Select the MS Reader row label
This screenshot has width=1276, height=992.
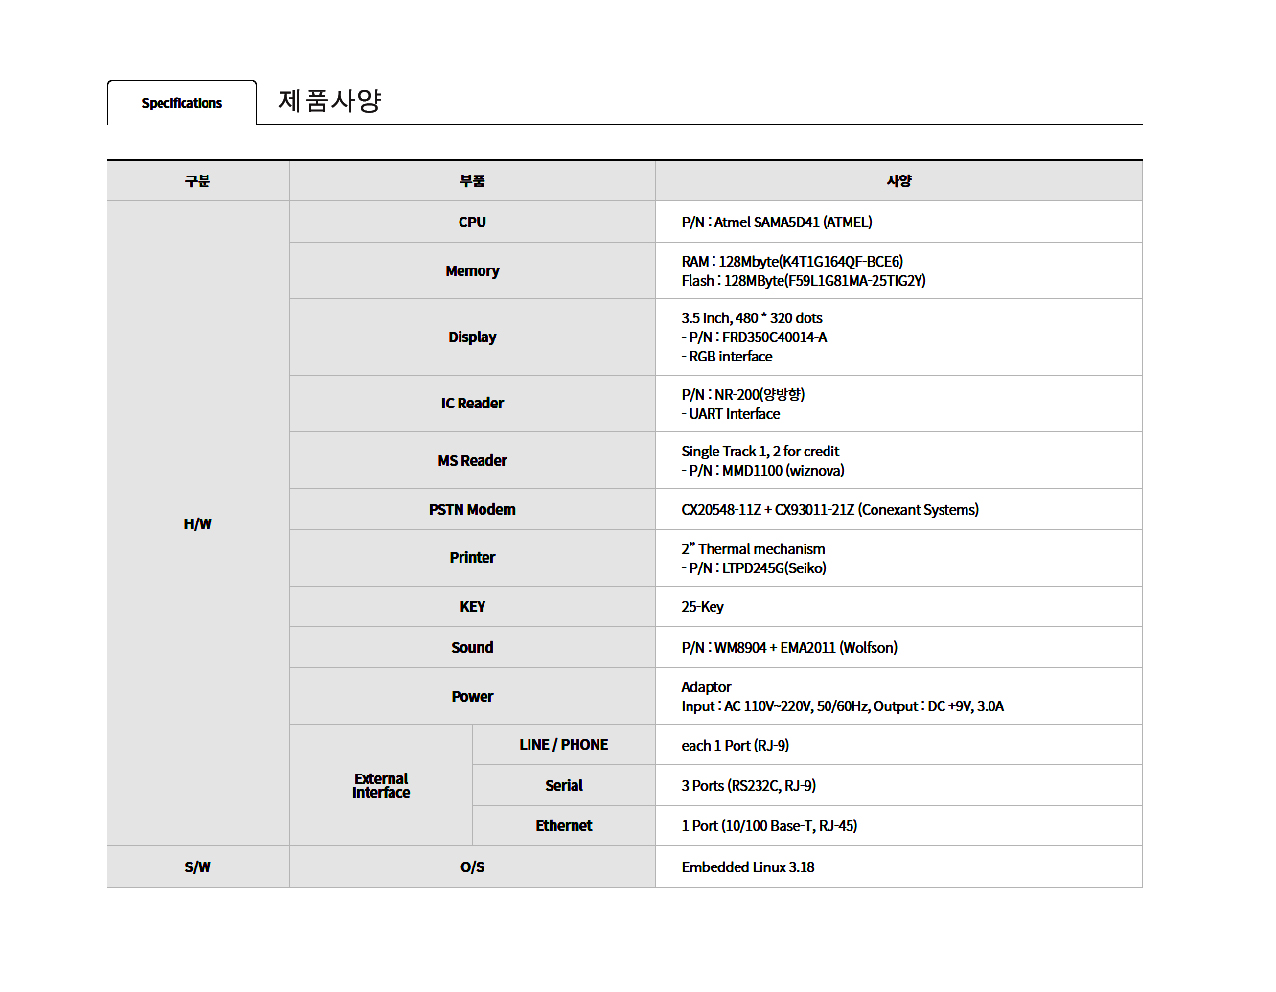point(472,461)
